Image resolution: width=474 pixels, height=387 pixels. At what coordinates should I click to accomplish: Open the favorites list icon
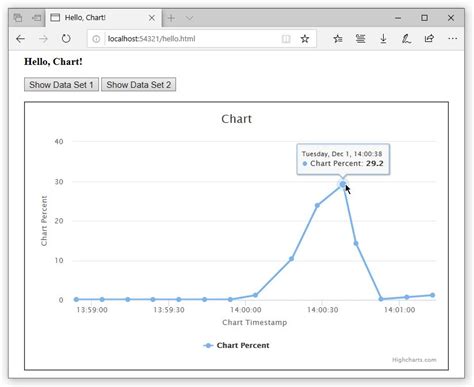tap(338, 39)
